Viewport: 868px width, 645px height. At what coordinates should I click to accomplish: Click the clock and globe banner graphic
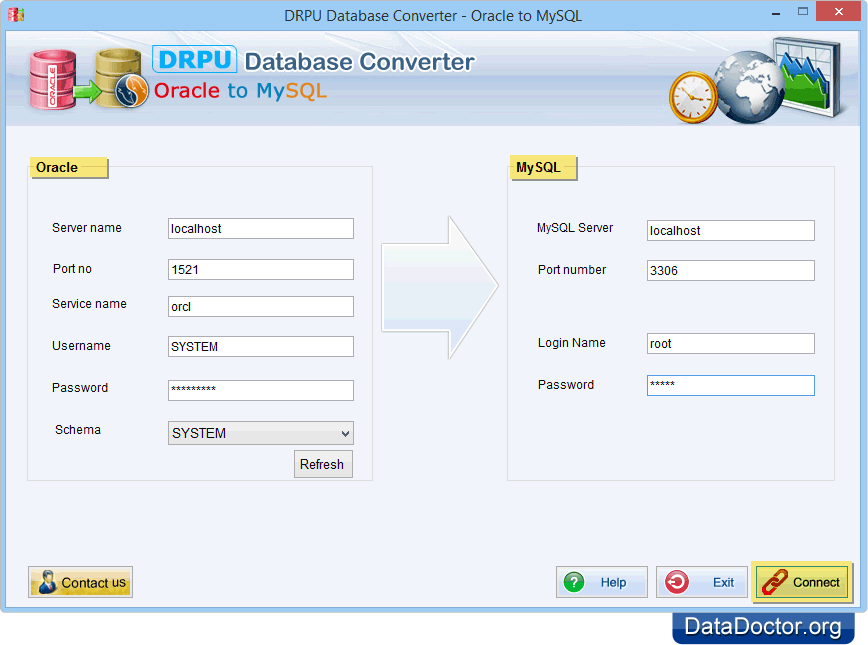click(756, 80)
